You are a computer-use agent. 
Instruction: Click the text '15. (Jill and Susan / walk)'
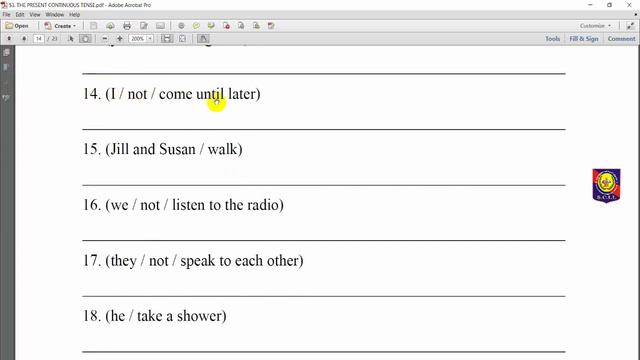[x=163, y=149]
